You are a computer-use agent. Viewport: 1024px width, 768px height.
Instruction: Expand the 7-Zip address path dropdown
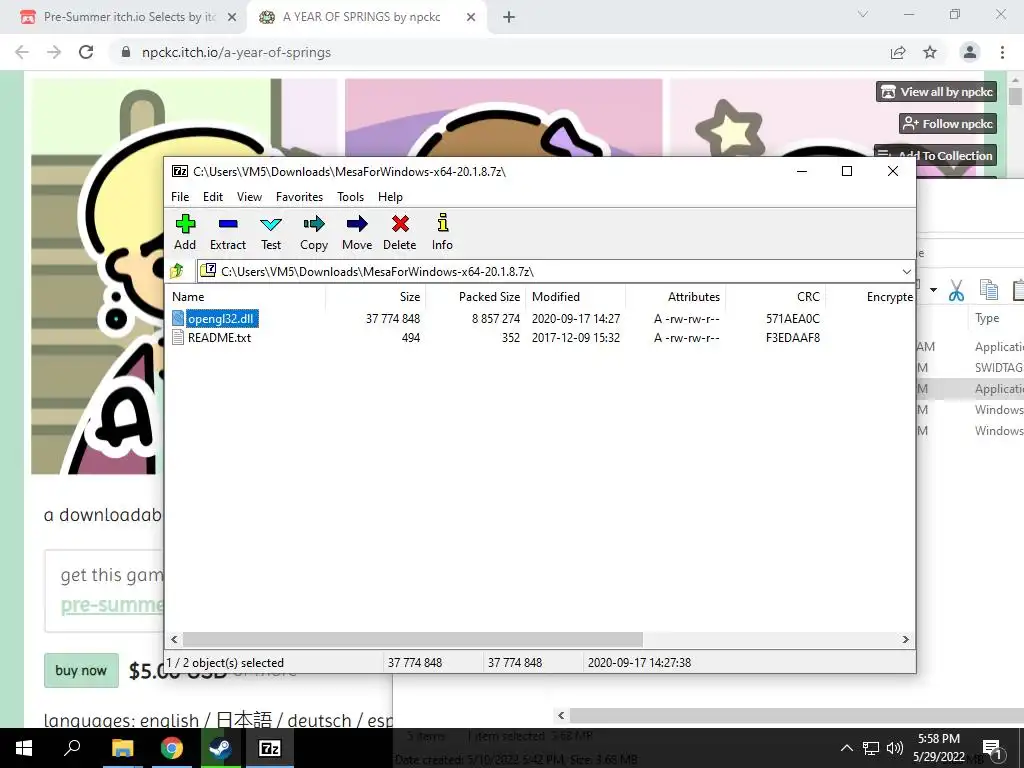click(906, 271)
